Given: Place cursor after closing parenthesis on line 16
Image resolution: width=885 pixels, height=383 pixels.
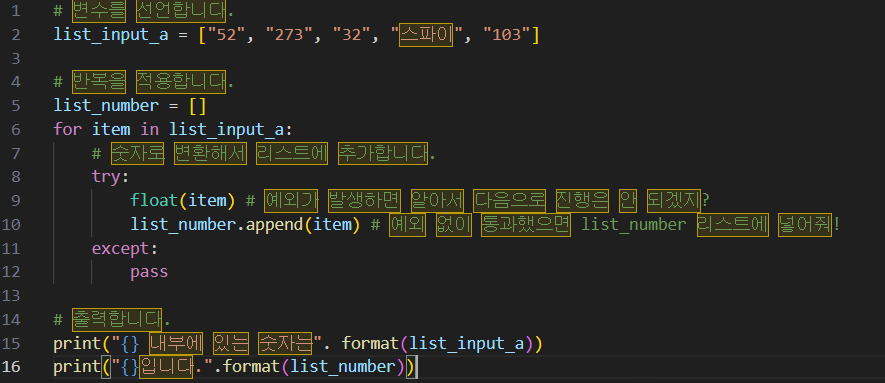Looking at the screenshot, I should click(x=417, y=367).
